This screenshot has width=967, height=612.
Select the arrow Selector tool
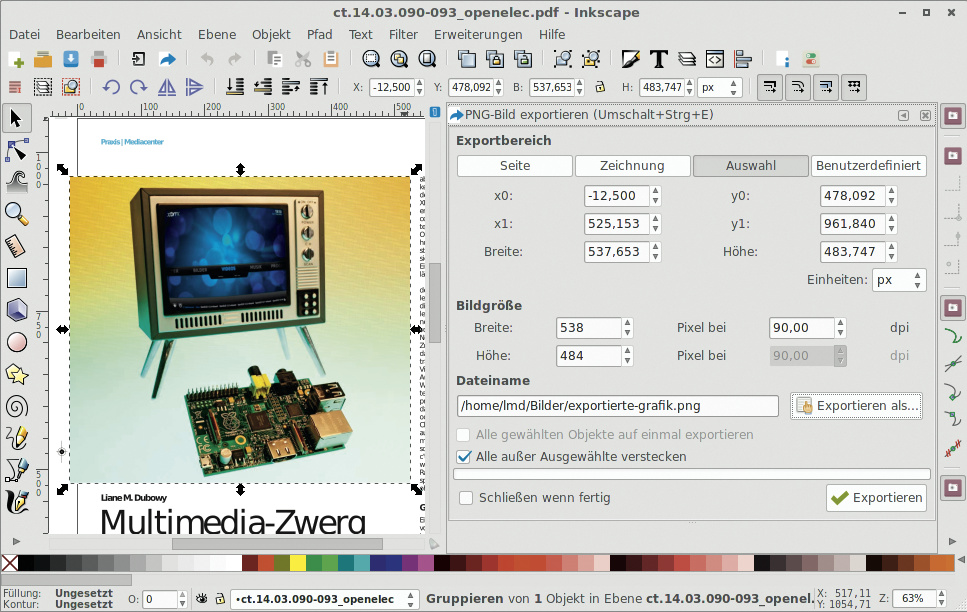(17, 118)
